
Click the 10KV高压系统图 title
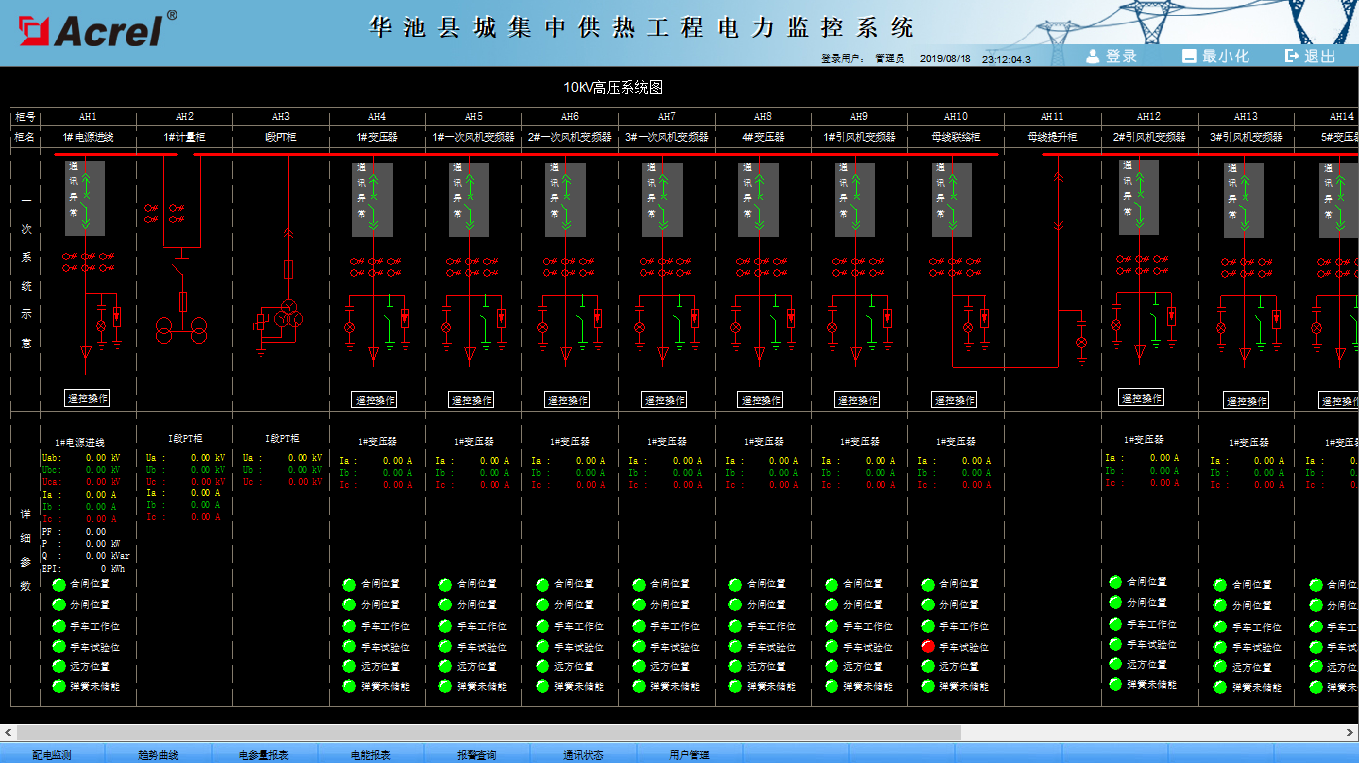pos(613,88)
